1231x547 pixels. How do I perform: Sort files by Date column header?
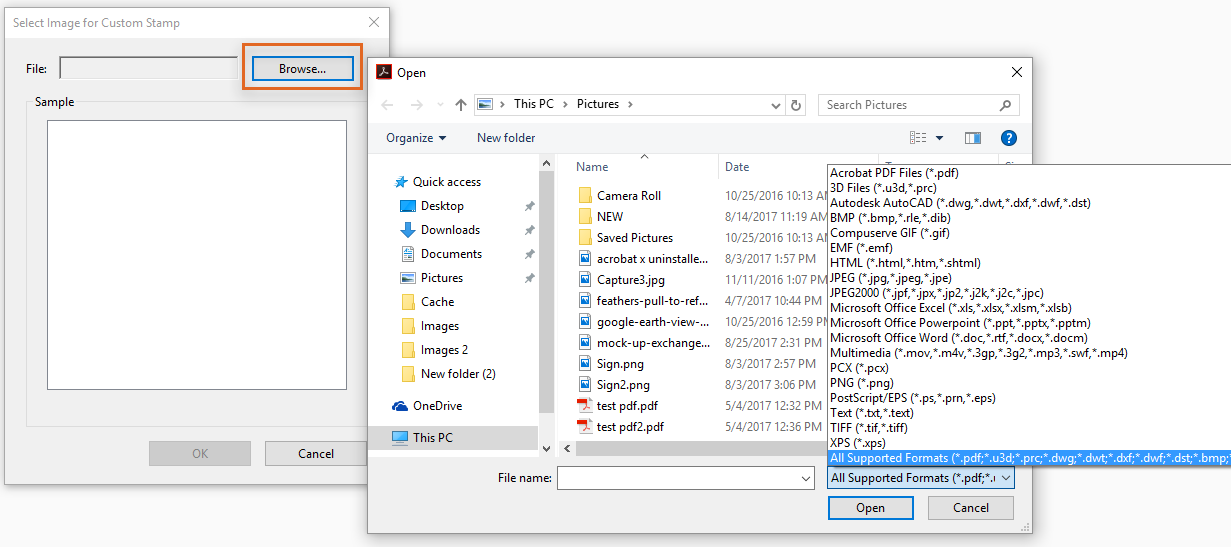pyautogui.click(x=737, y=167)
